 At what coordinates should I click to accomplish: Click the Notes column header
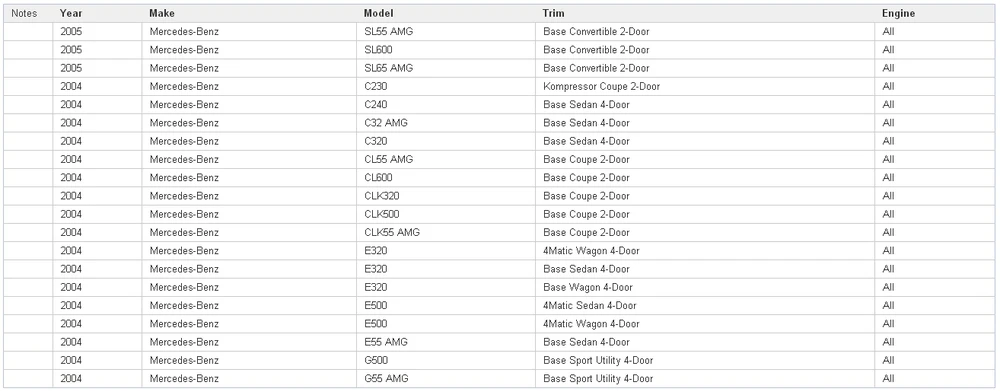click(28, 13)
